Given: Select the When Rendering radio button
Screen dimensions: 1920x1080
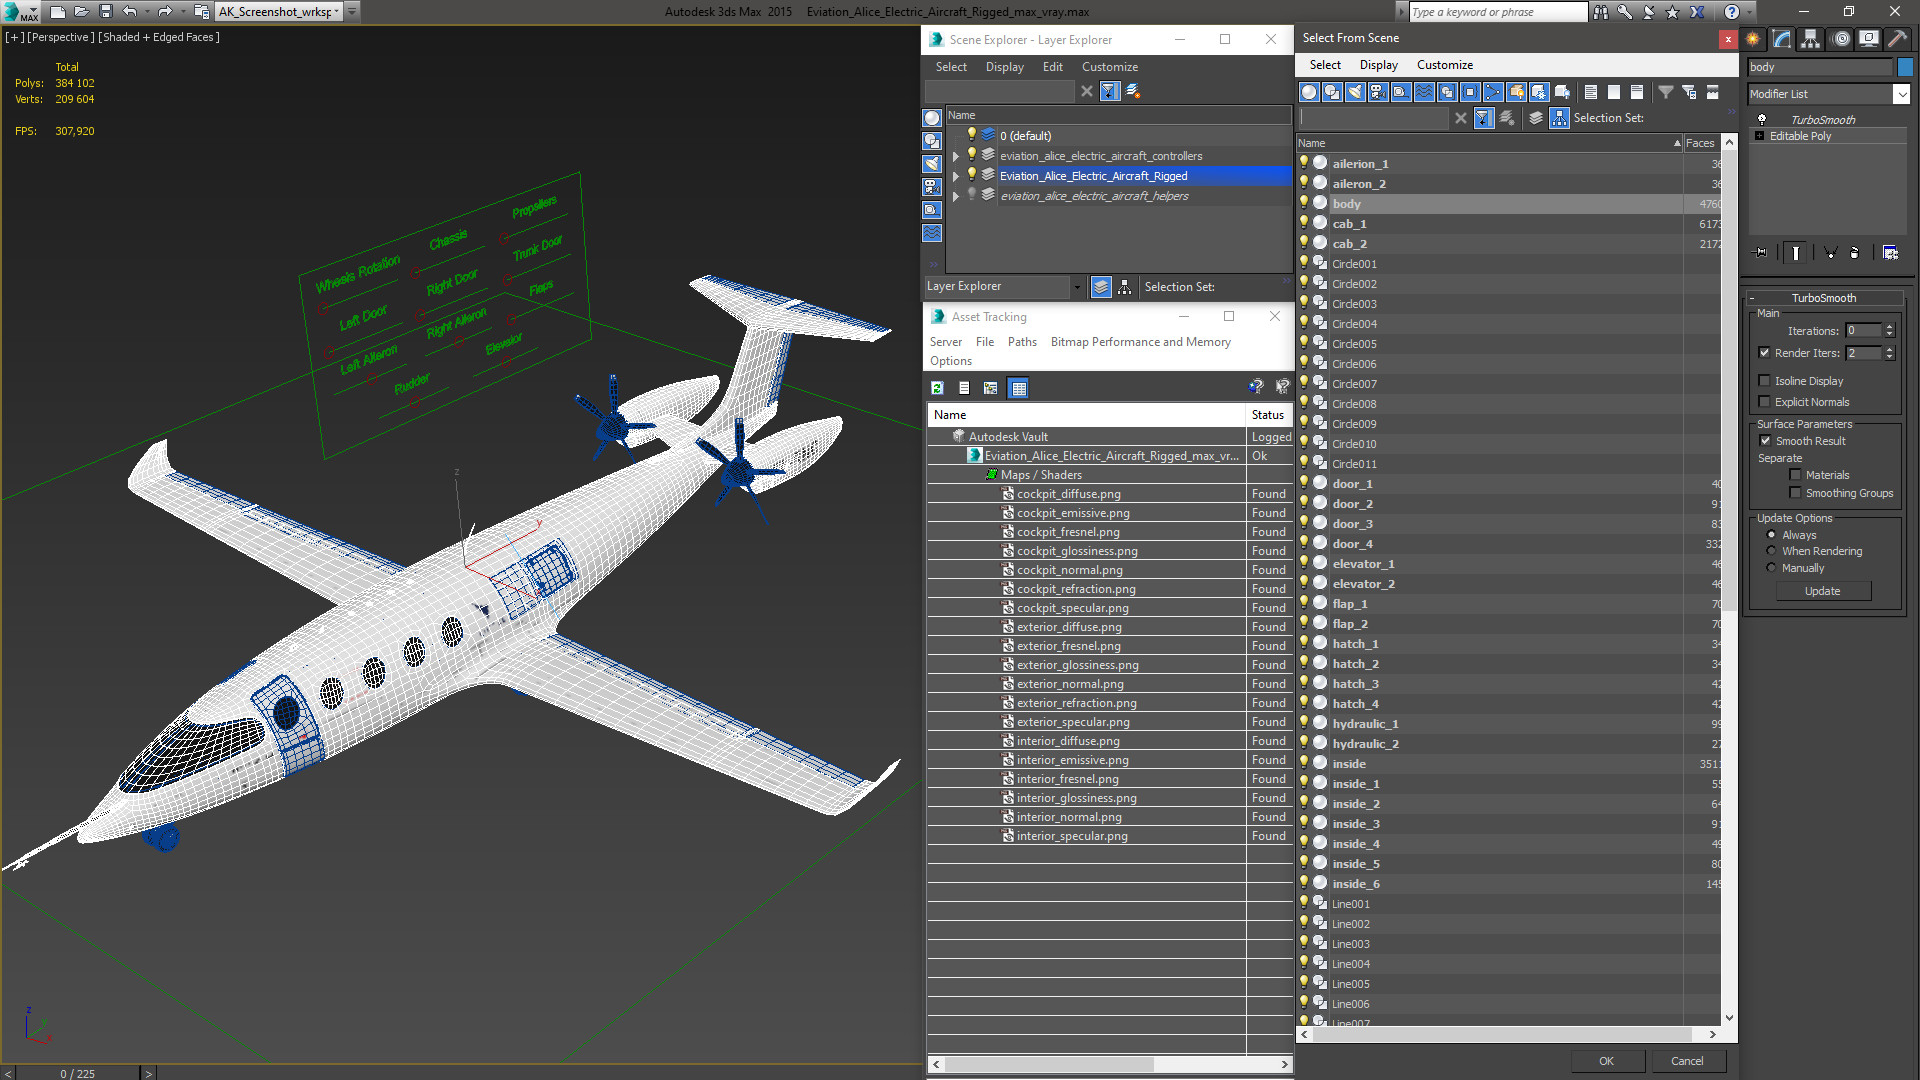Looking at the screenshot, I should click(1771, 551).
